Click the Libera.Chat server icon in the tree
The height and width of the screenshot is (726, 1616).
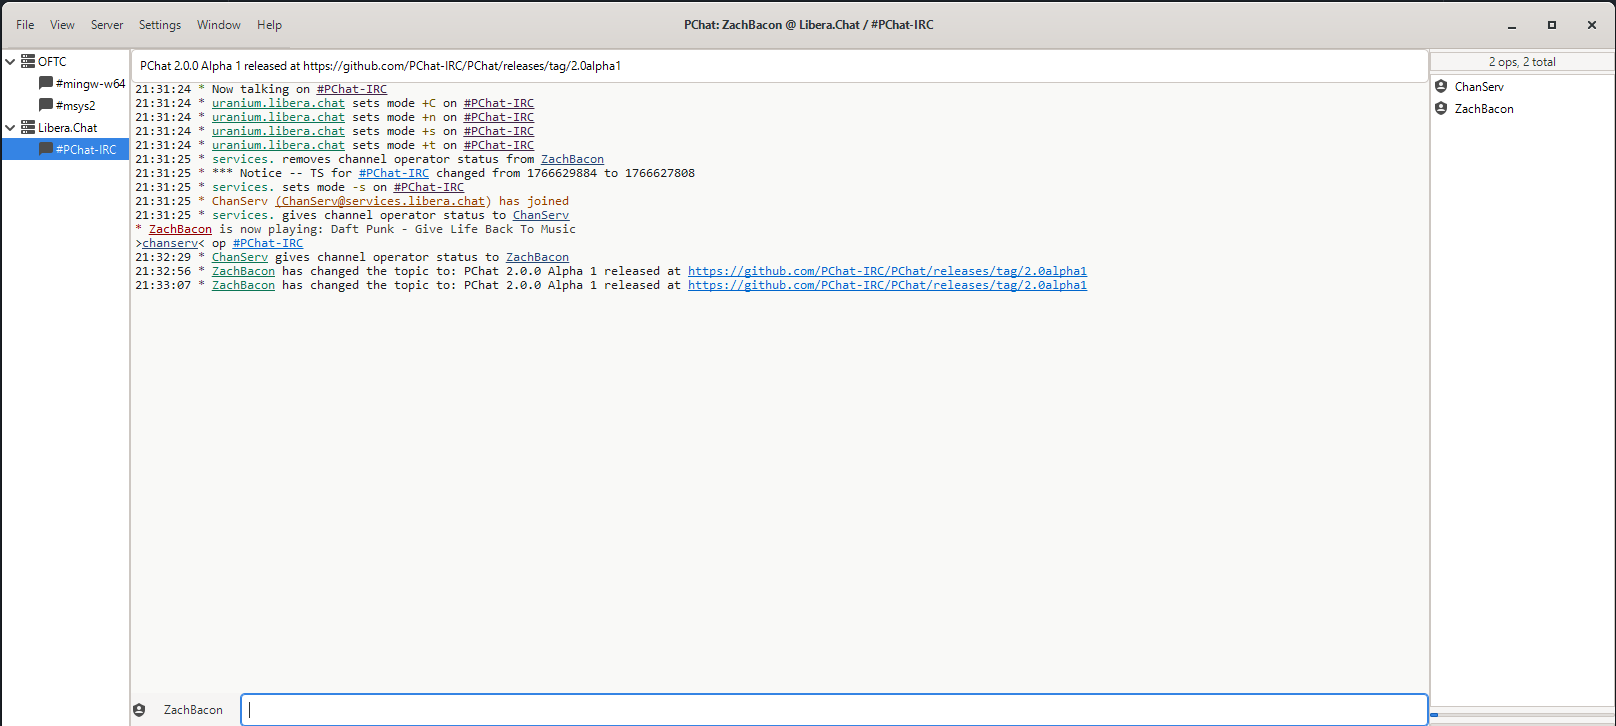pos(28,128)
